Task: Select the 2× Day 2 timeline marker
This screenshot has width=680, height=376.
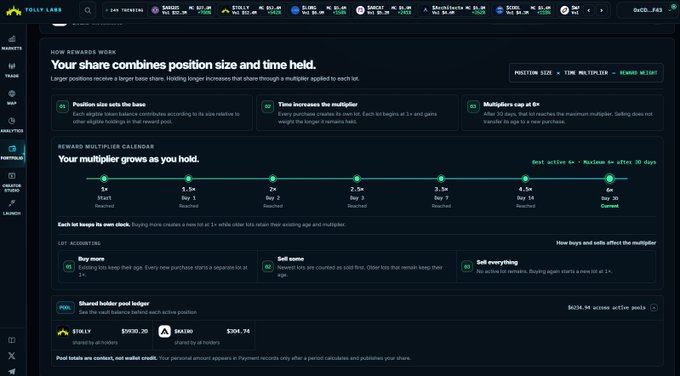Action: click(x=272, y=179)
